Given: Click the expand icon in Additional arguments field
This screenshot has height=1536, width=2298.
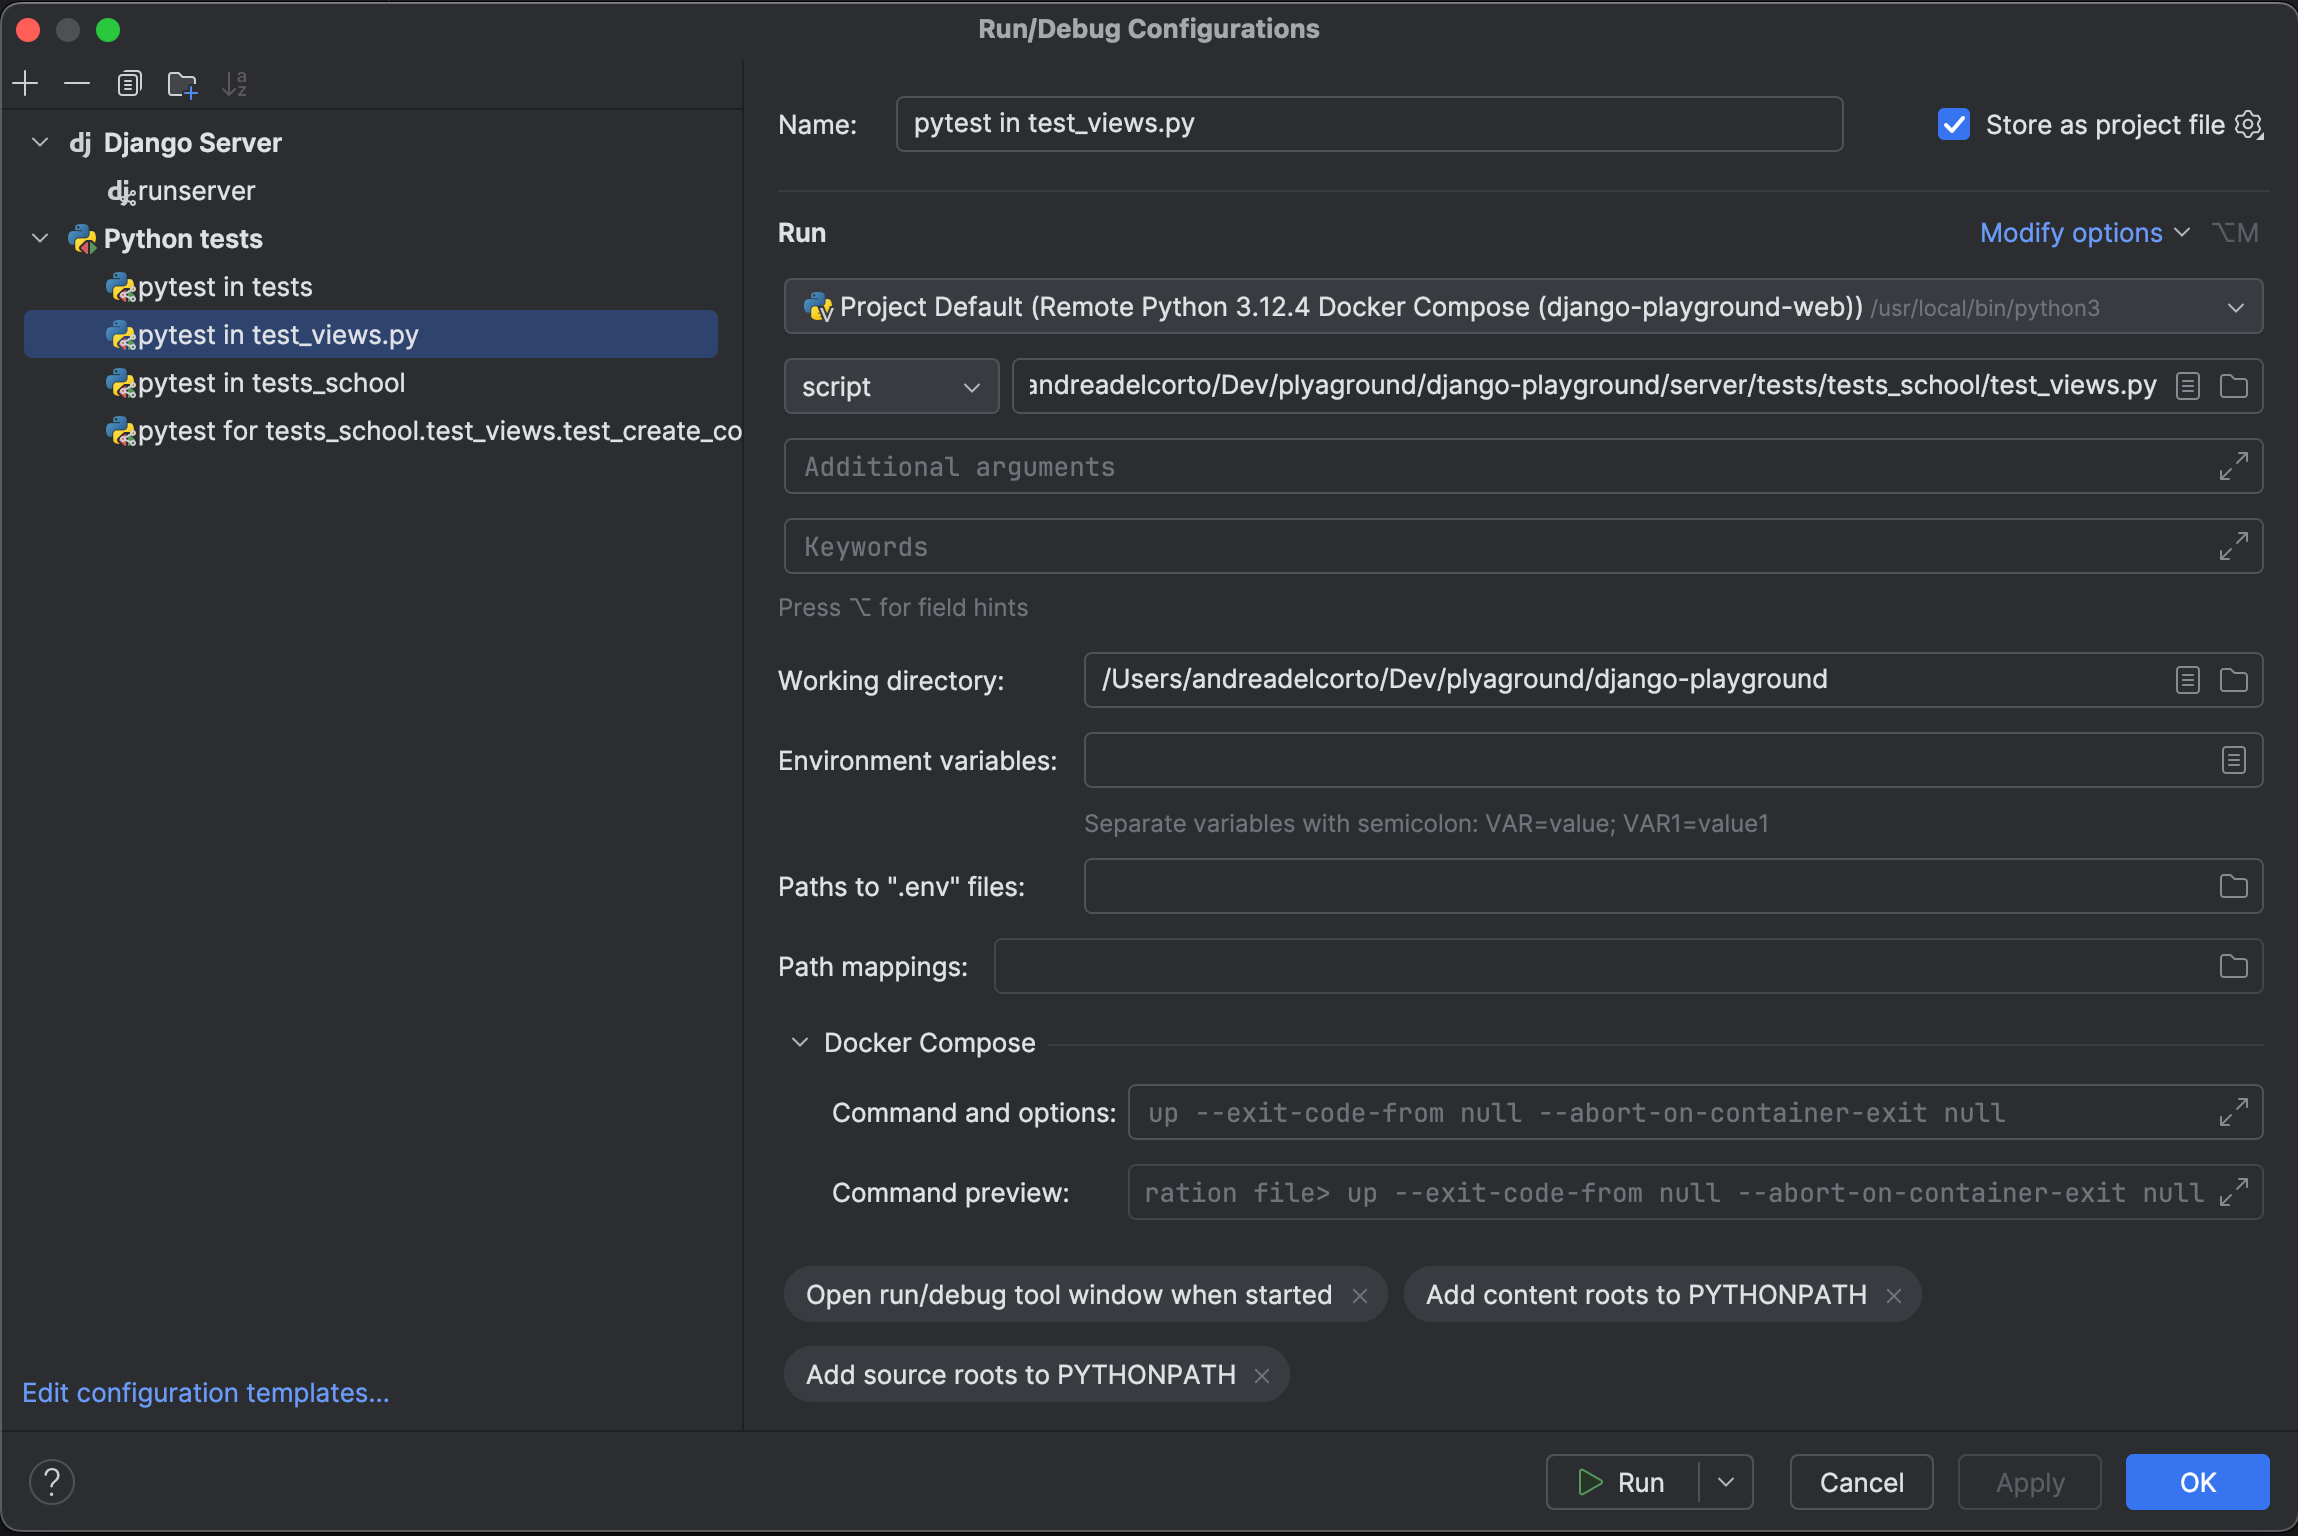Looking at the screenshot, I should click(2233, 466).
